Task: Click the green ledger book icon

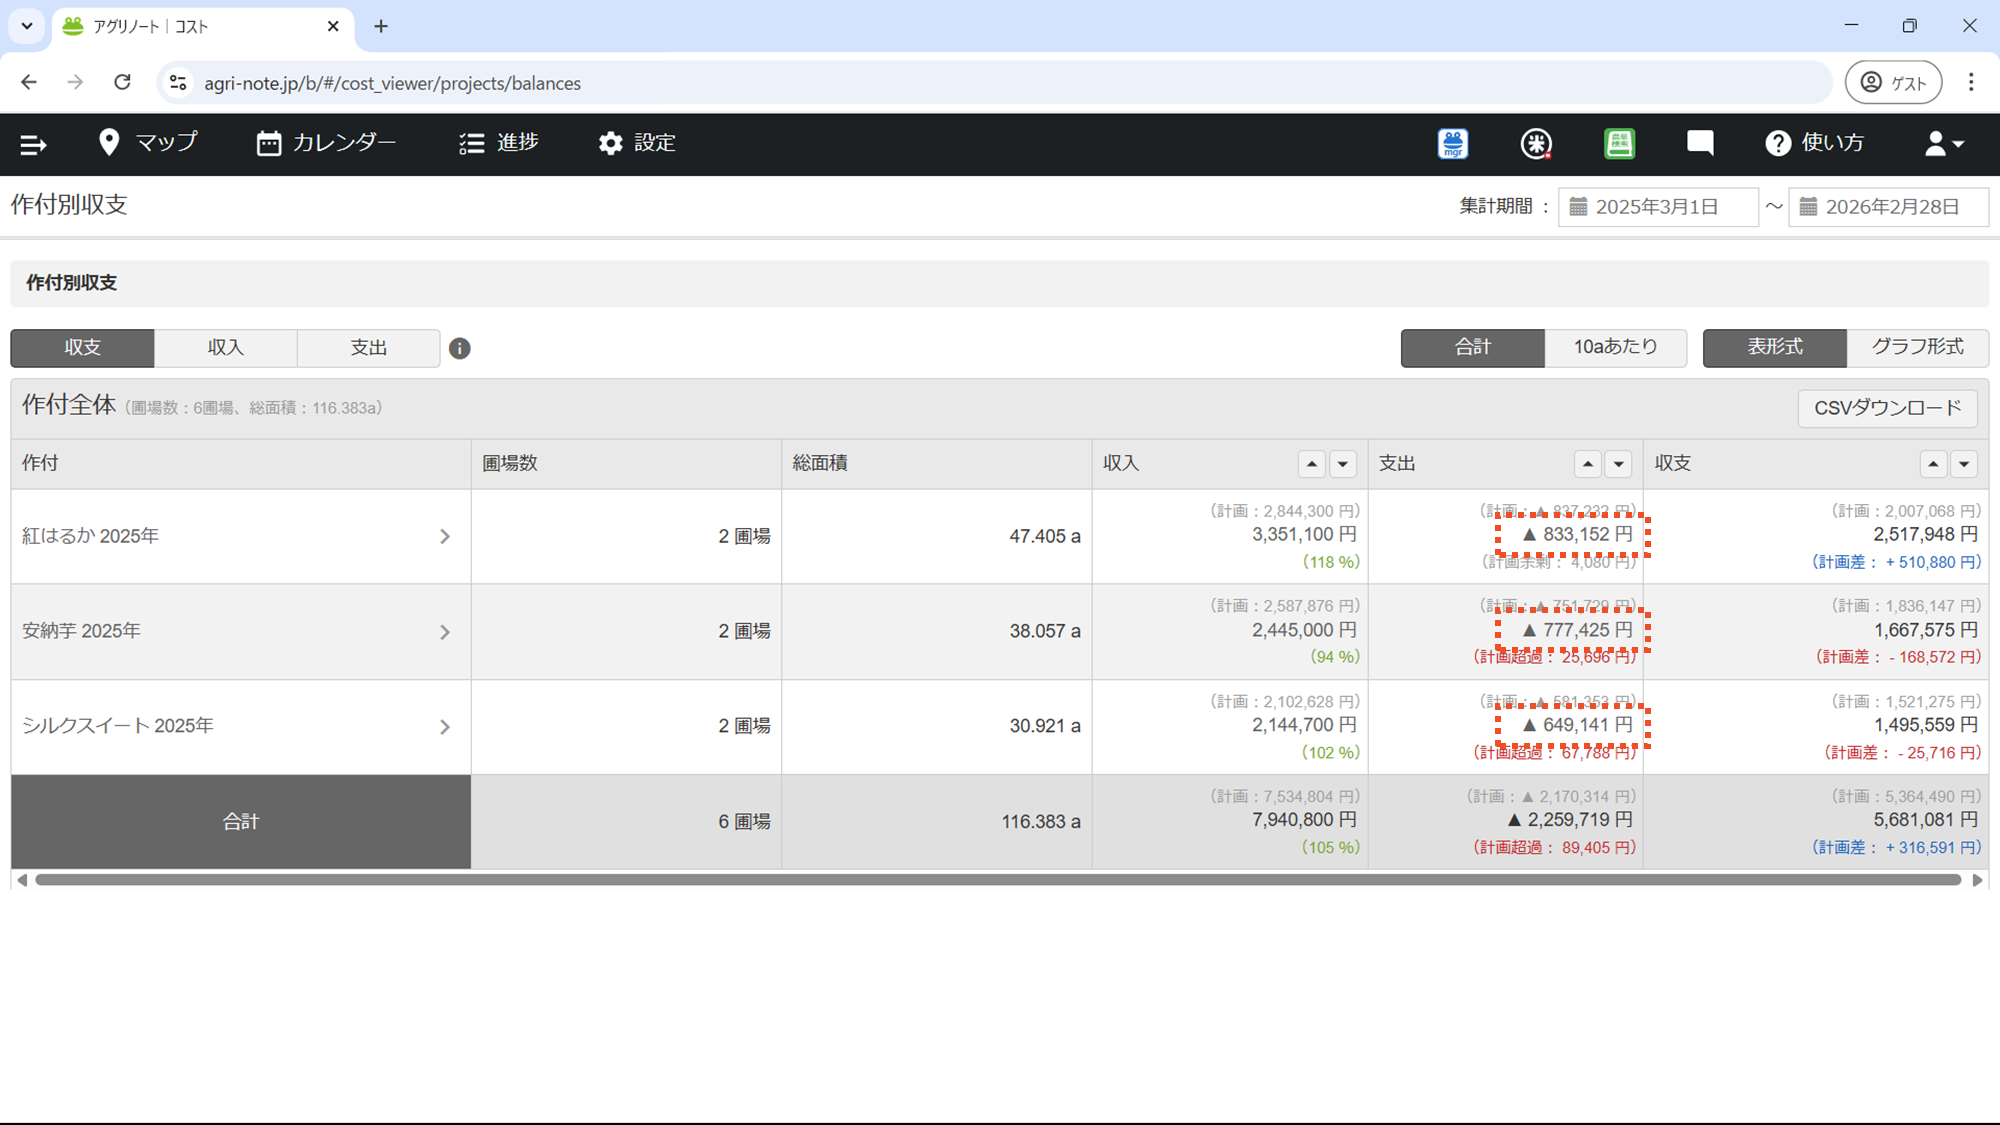Action: click(x=1619, y=144)
